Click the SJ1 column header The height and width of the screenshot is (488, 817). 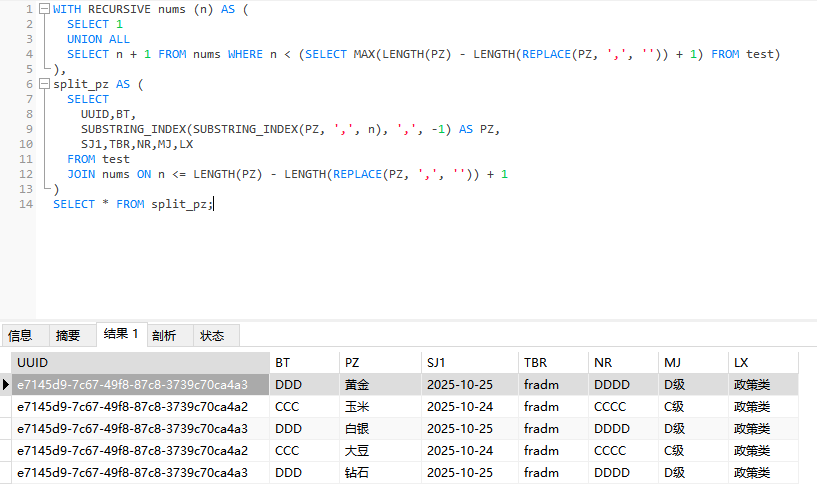(467, 362)
